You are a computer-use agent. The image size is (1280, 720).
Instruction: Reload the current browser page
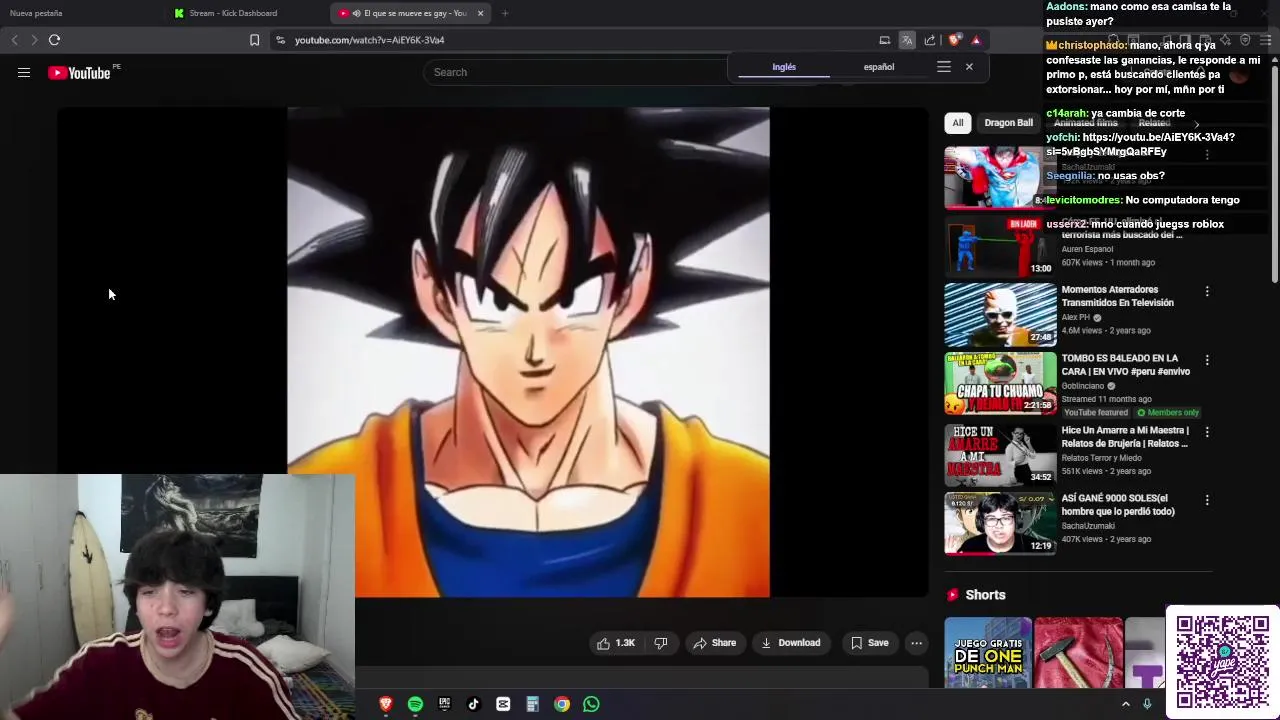click(55, 40)
